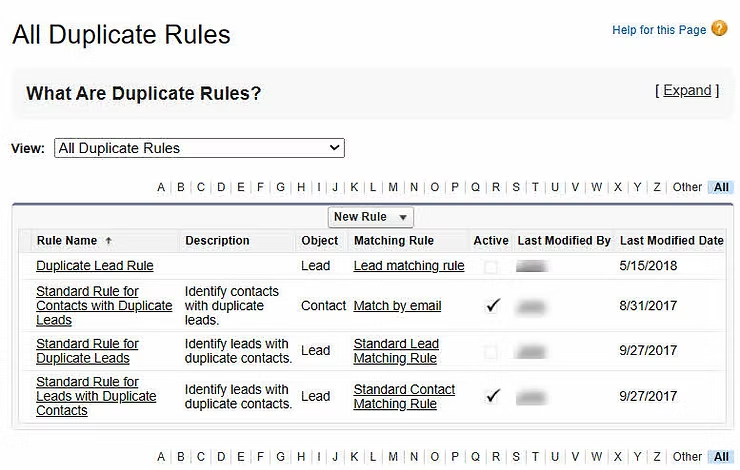Image resolution: width=740 pixels, height=470 pixels.
Task: Open the Lead matching rule link
Action: click(409, 266)
